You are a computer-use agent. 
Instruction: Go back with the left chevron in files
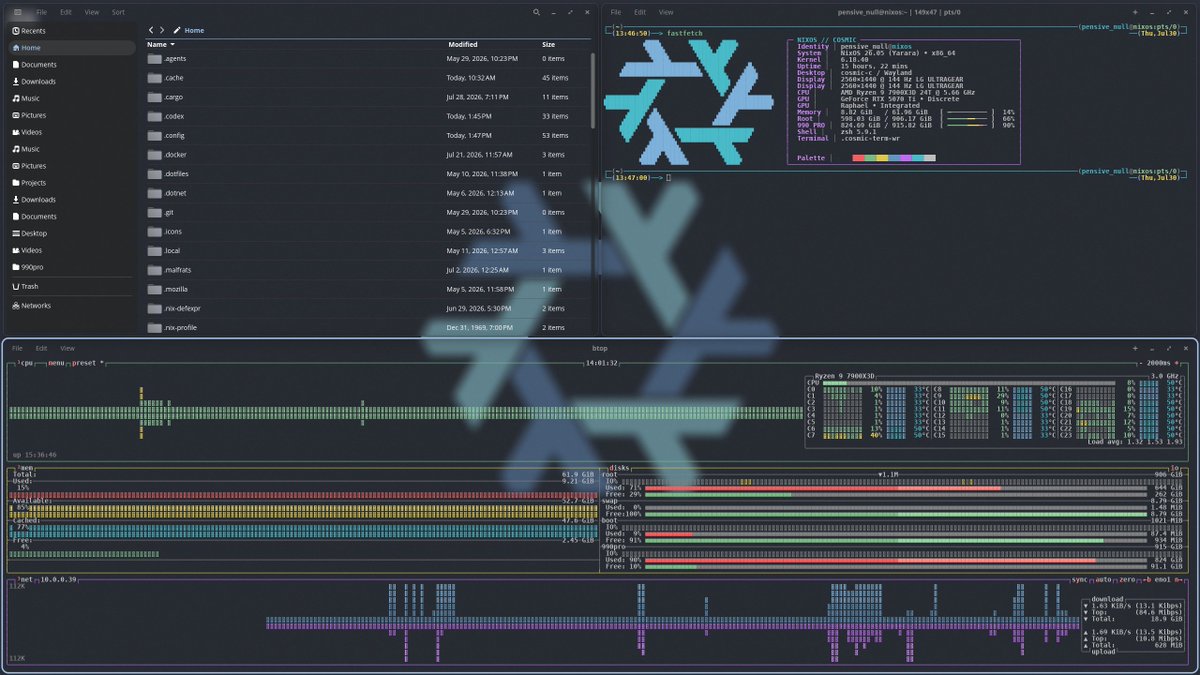151,30
